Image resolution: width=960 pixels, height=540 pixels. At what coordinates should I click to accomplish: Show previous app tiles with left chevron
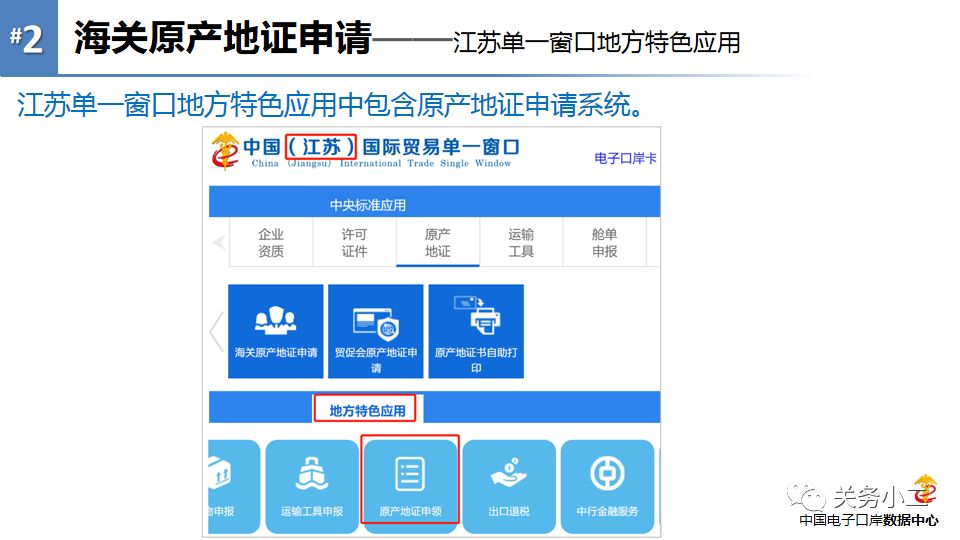coord(217,331)
